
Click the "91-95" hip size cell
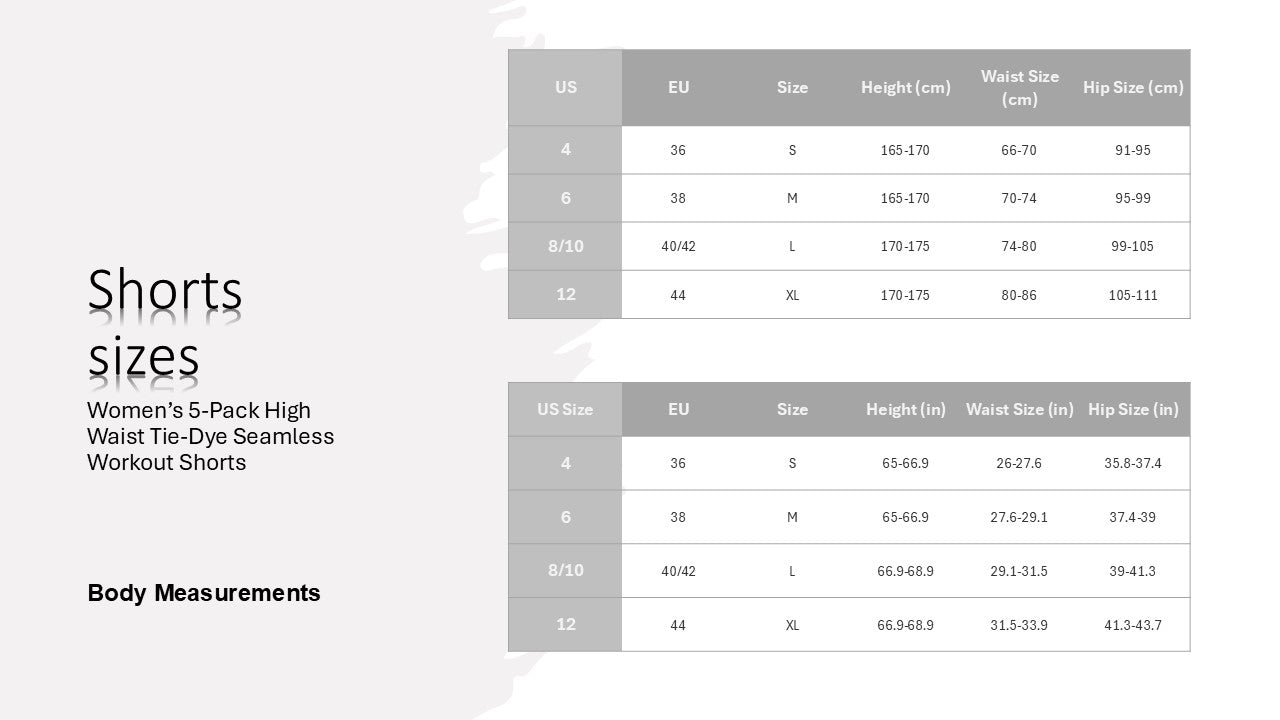tap(1133, 151)
